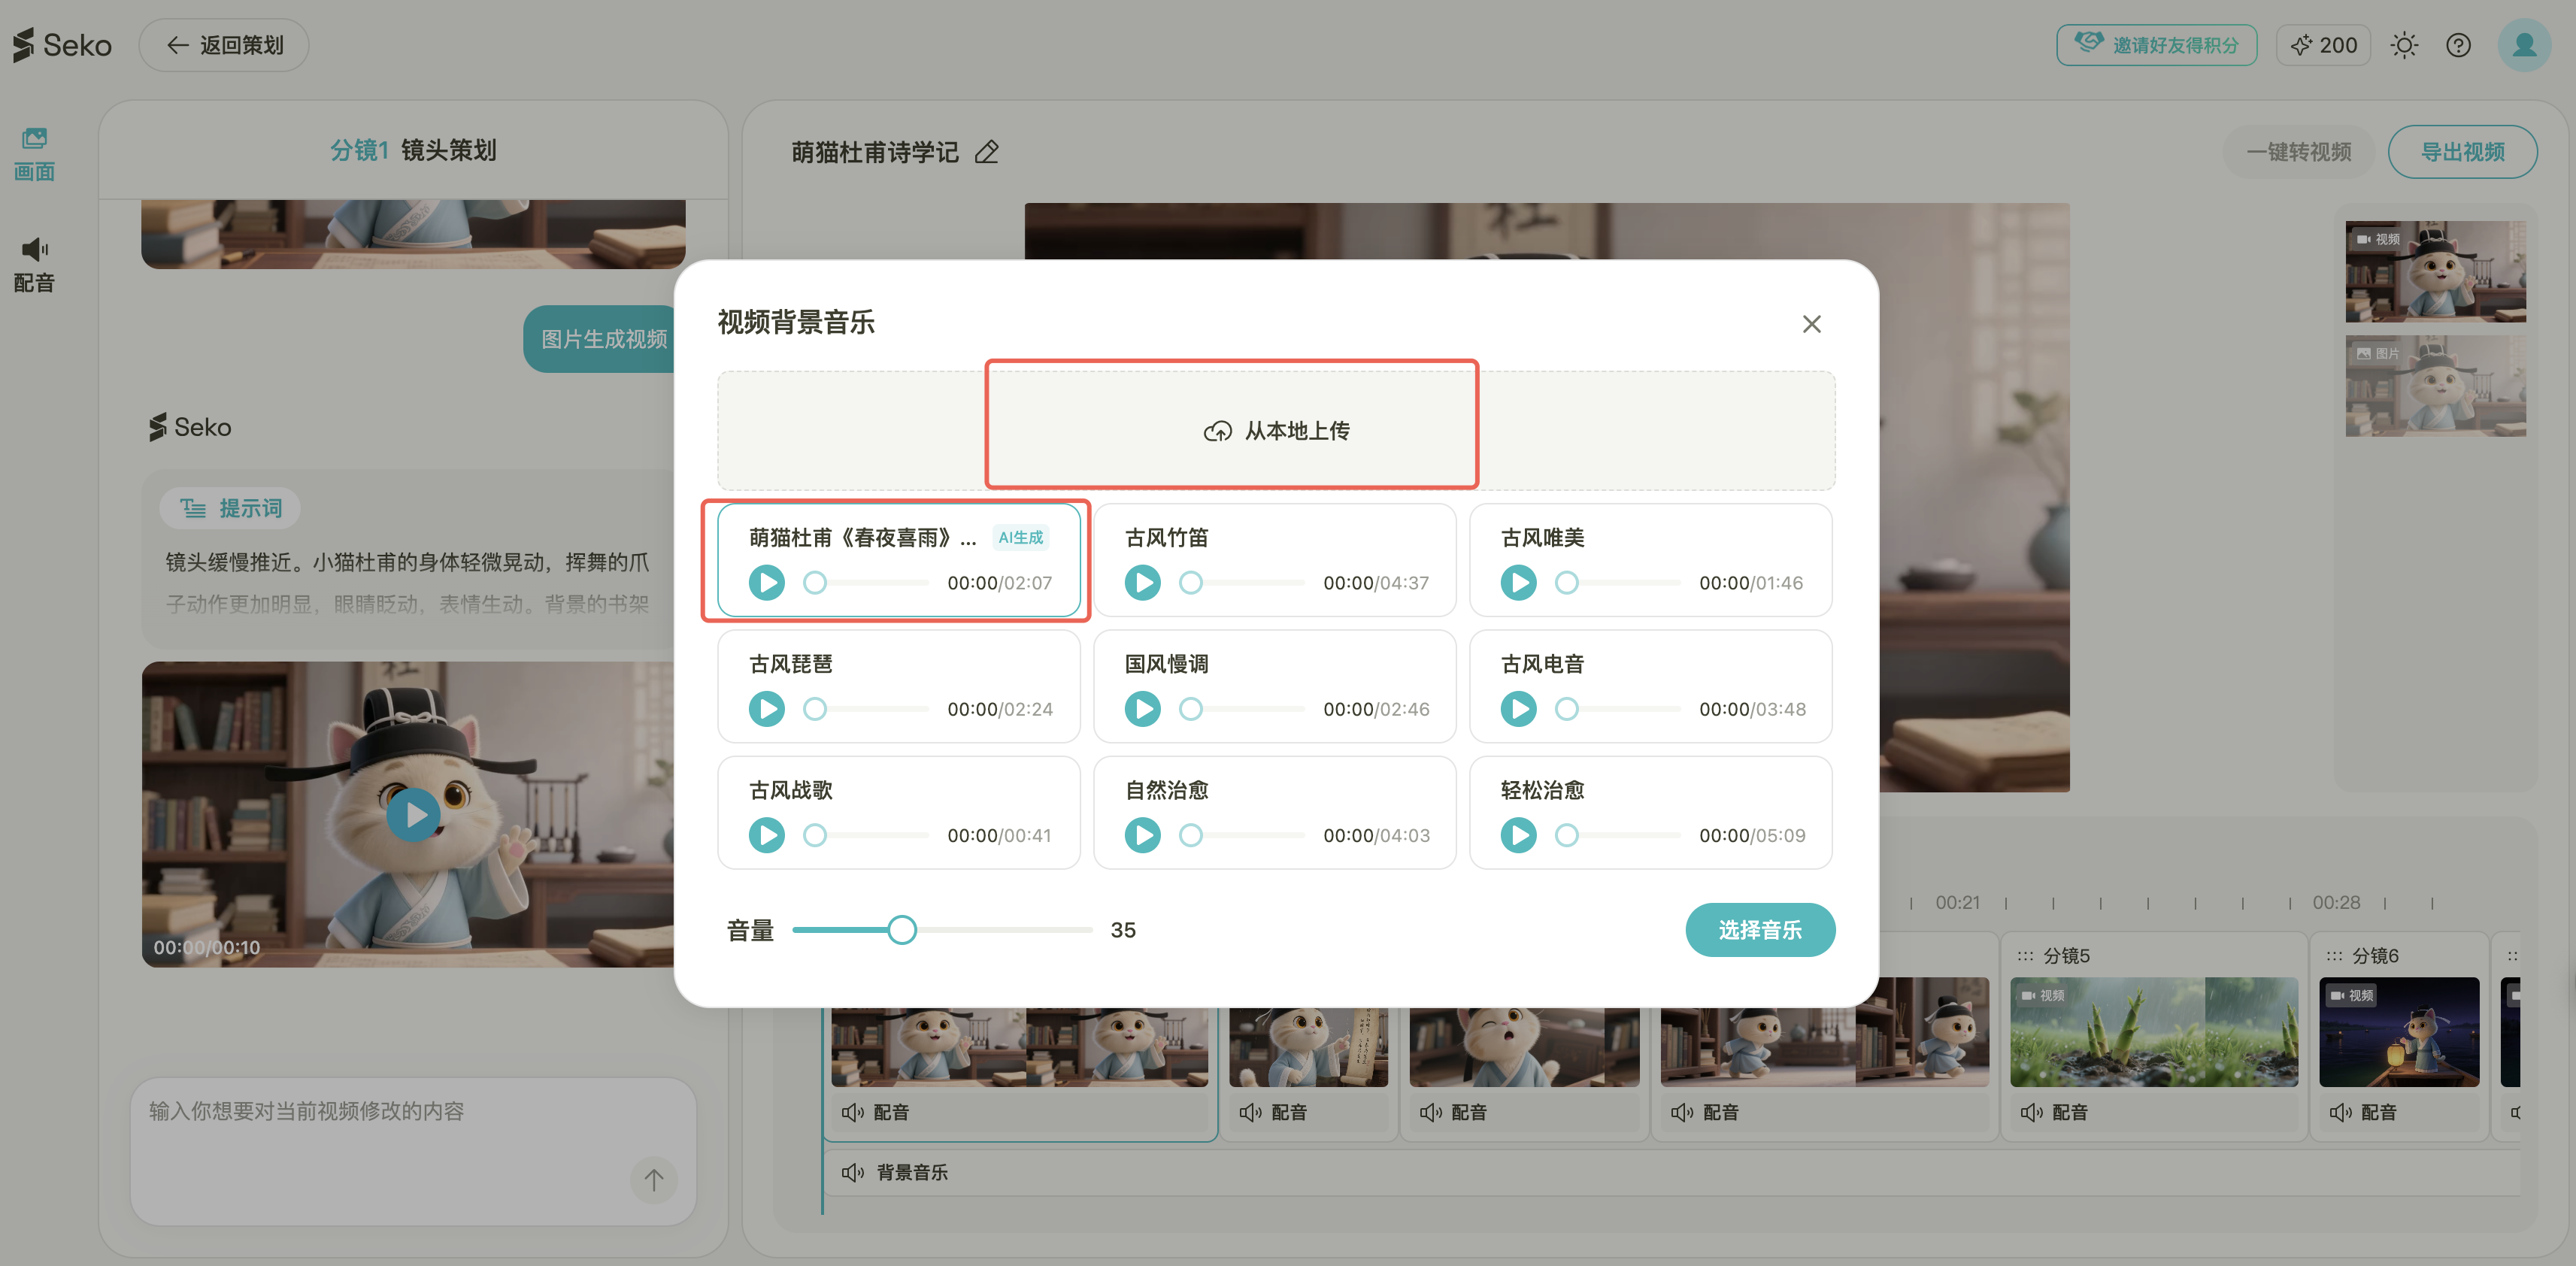Screen dimensions: 2576x1266
Task: Play the 古风竹笛 track
Action: pyautogui.click(x=1142, y=582)
